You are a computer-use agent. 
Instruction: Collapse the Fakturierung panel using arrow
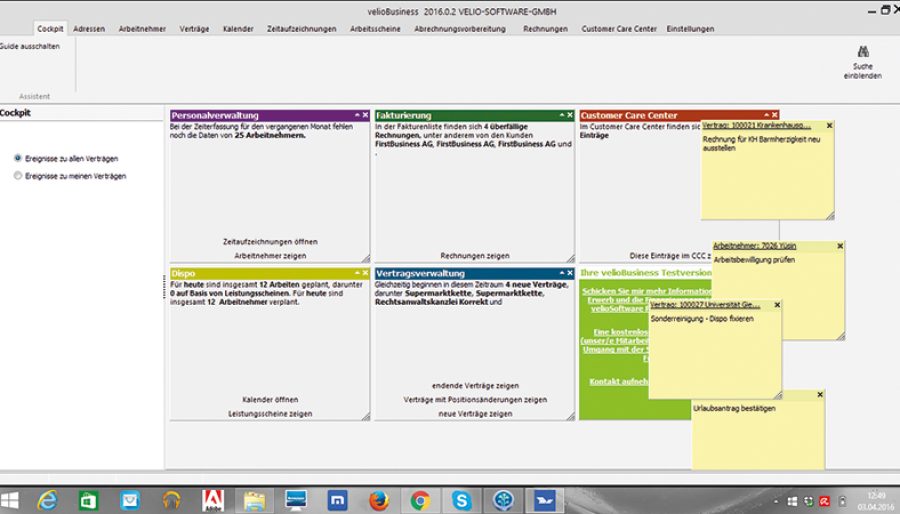[x=562, y=115]
